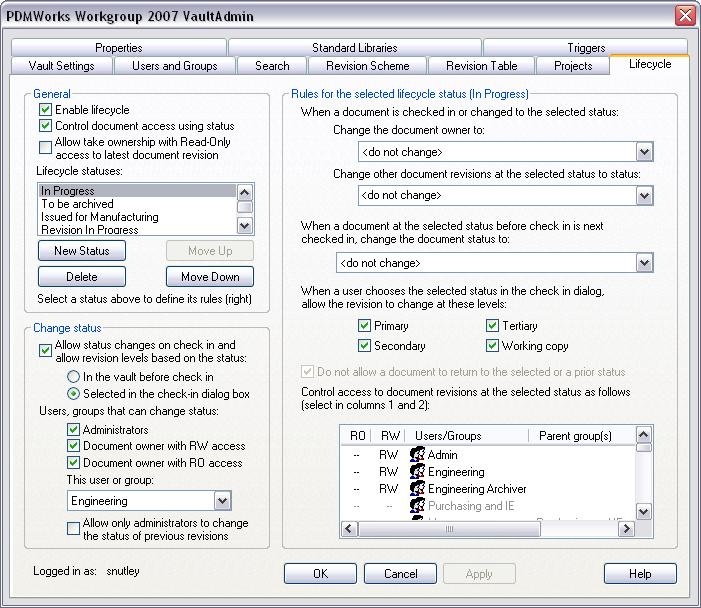Enable Allow take ownership with Read-Only access
Screen dimensions: 701x608
coord(45,148)
